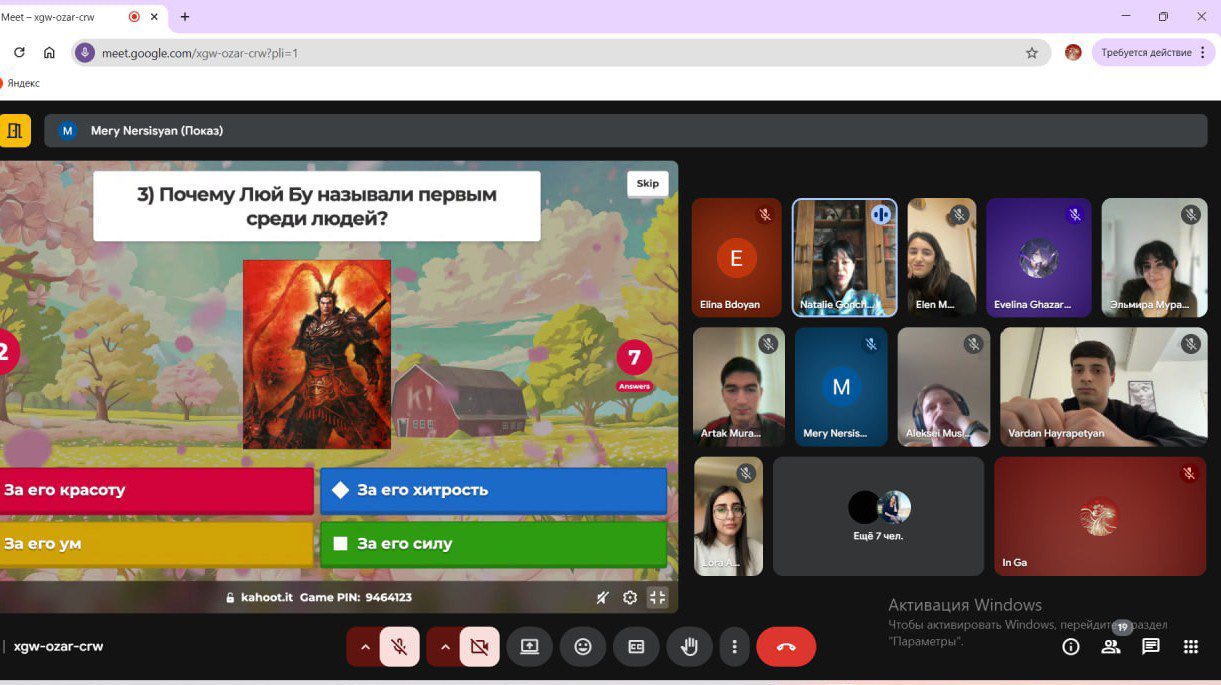Click the present screen icon
The height and width of the screenshot is (685, 1221).
(x=530, y=647)
